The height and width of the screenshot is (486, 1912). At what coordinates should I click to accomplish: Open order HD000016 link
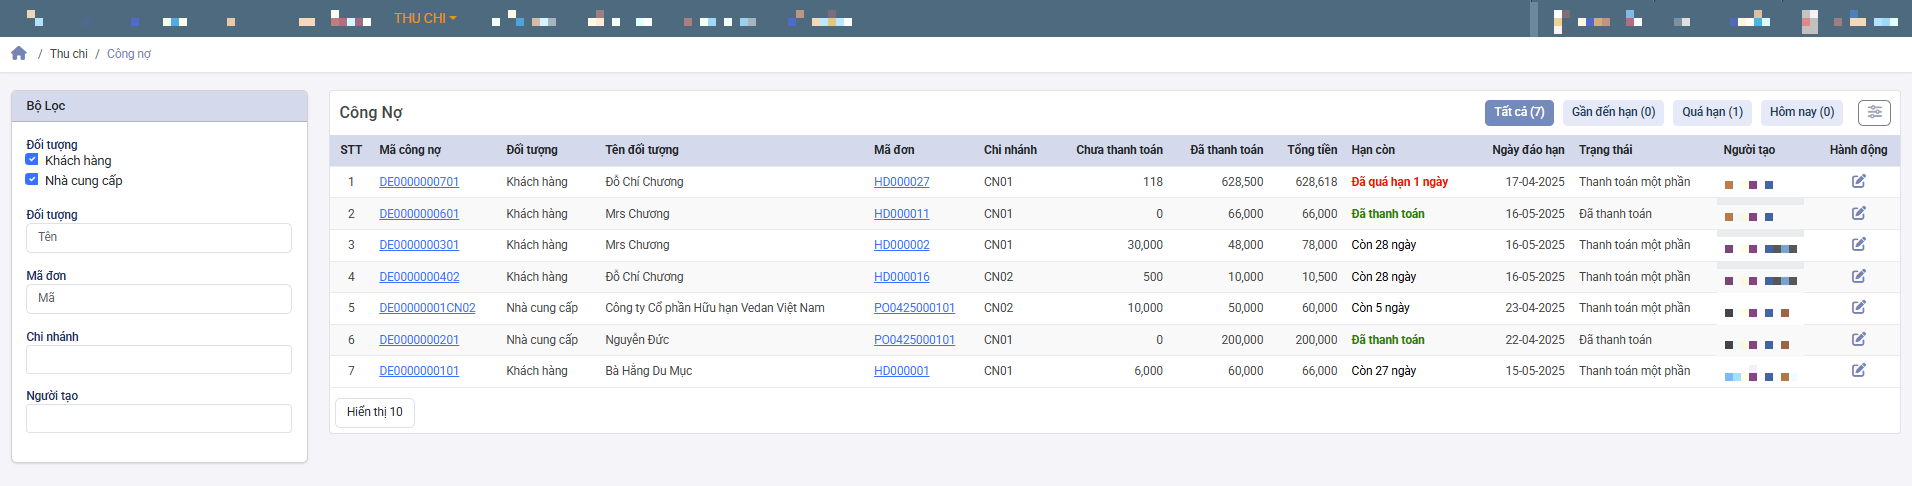[x=902, y=277]
